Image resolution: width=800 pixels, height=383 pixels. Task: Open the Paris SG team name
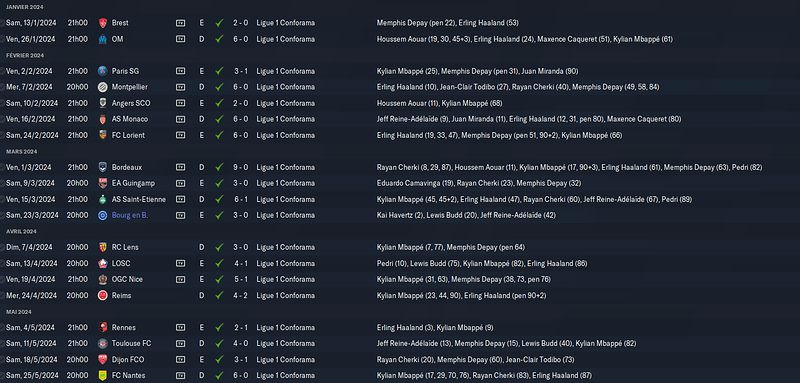(x=125, y=71)
